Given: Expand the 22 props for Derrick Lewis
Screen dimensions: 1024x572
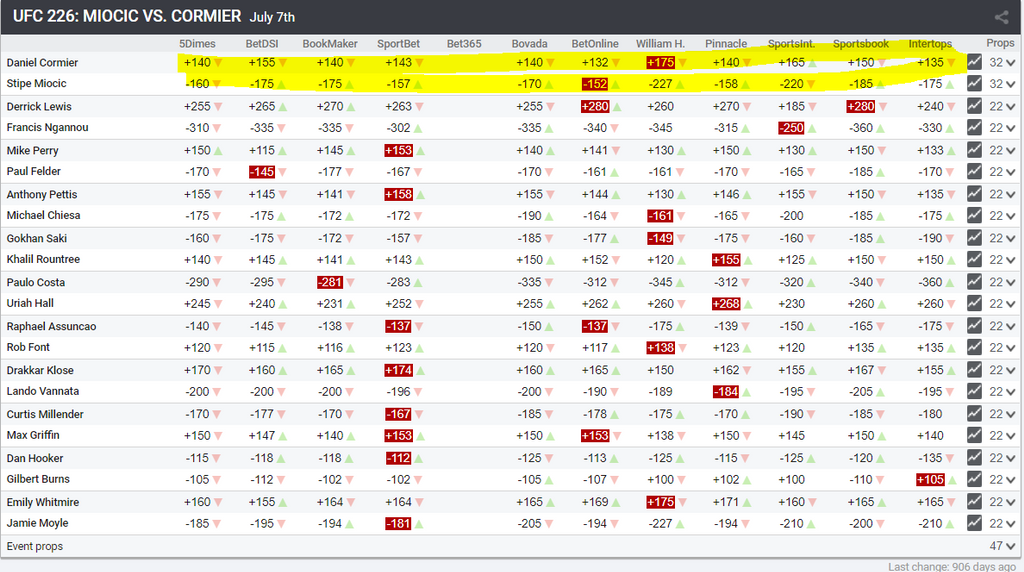Looking at the screenshot, I should pyautogui.click(x=1002, y=106).
